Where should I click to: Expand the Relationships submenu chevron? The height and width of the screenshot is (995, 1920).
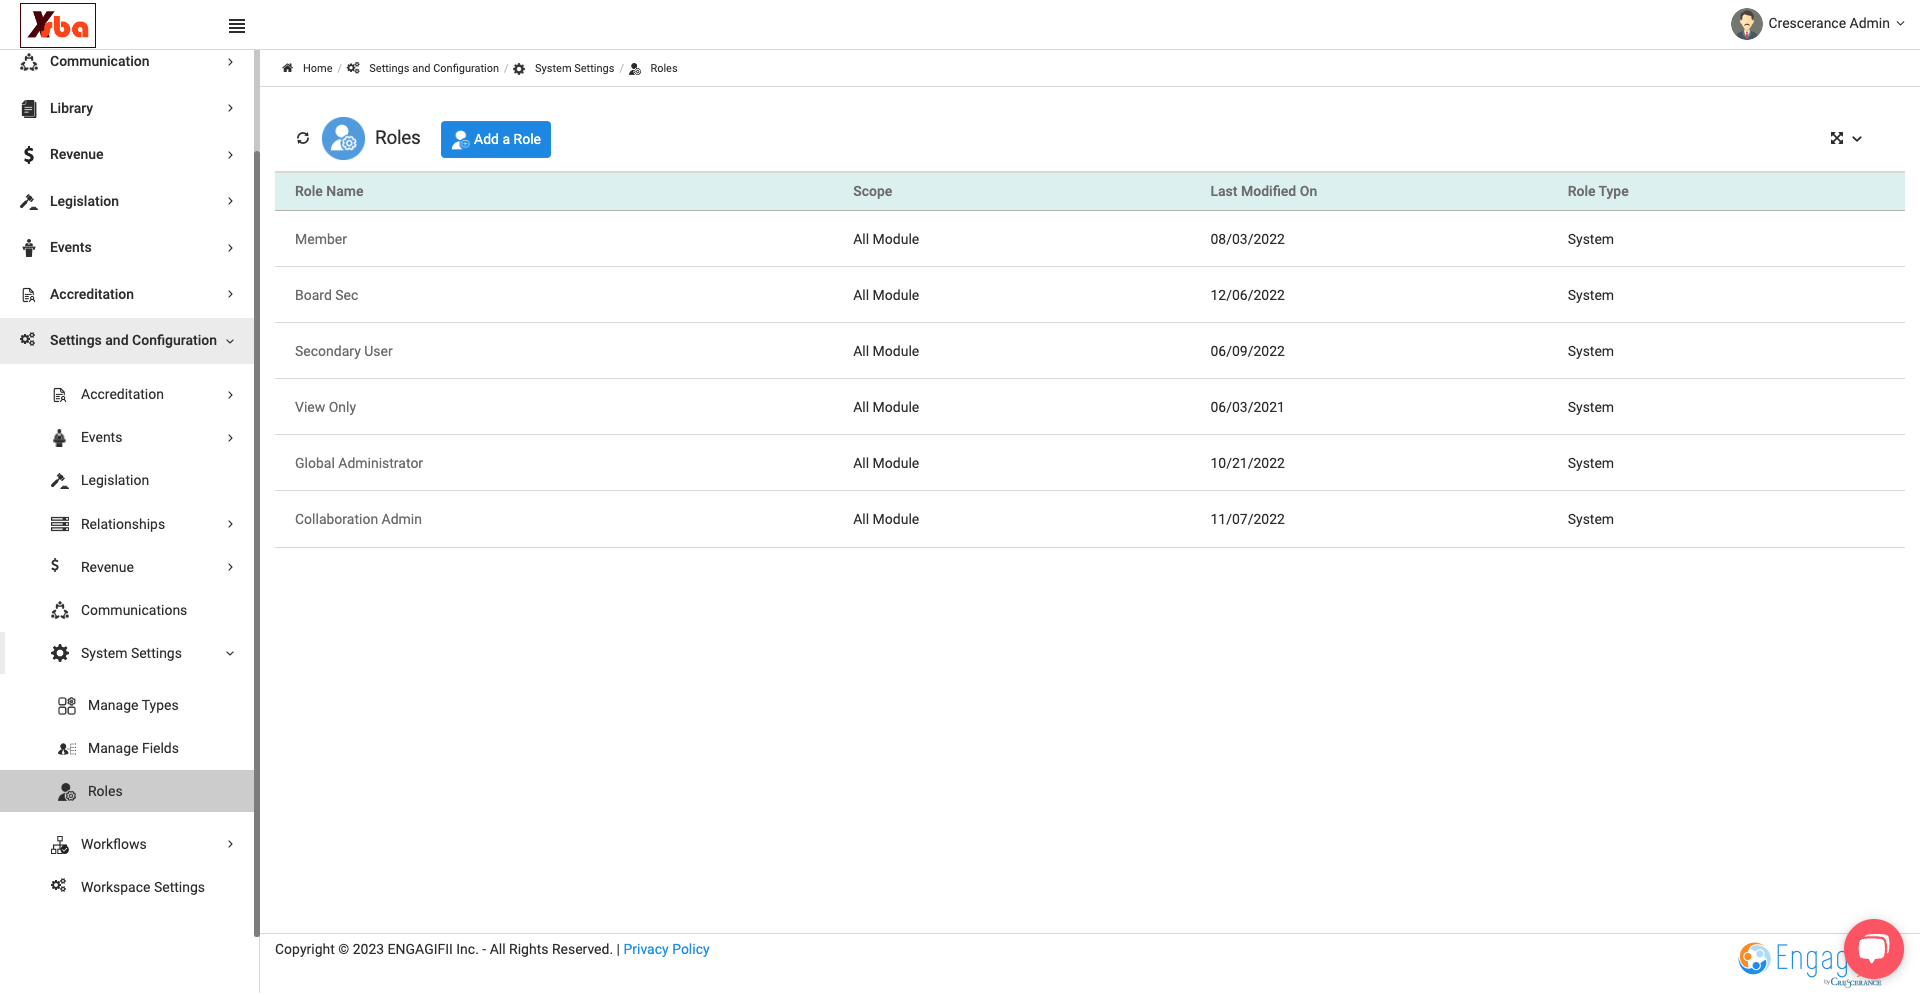pyautogui.click(x=230, y=524)
